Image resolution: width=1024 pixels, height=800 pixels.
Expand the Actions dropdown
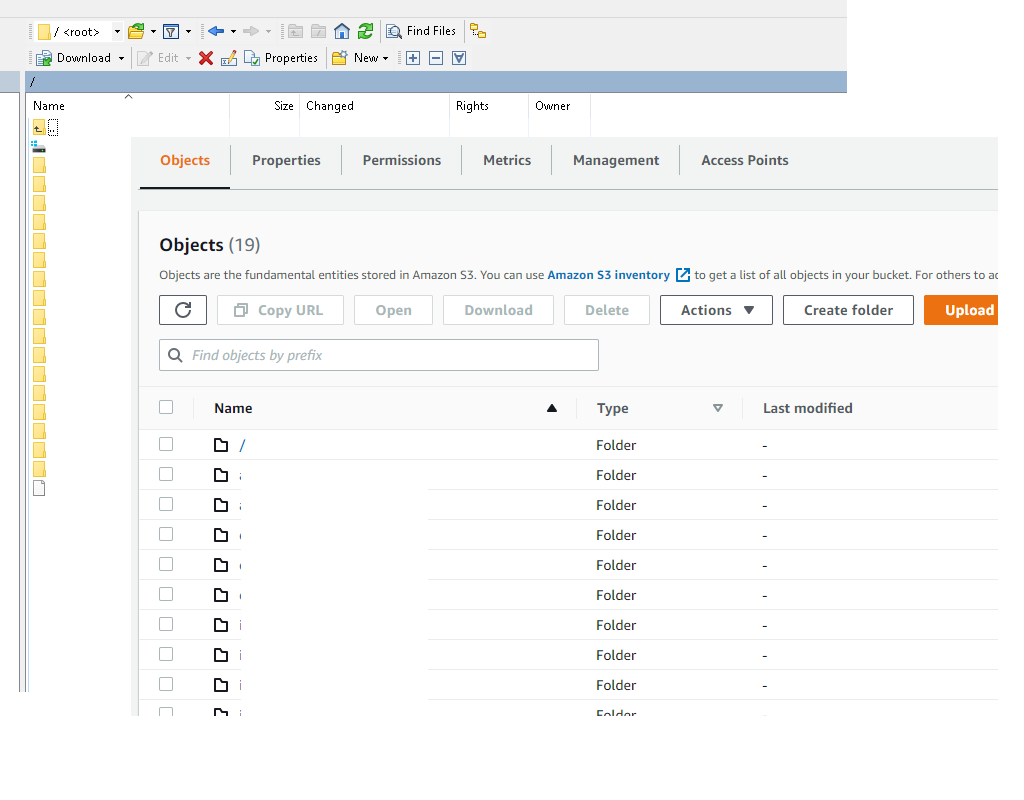pyautogui.click(x=716, y=310)
